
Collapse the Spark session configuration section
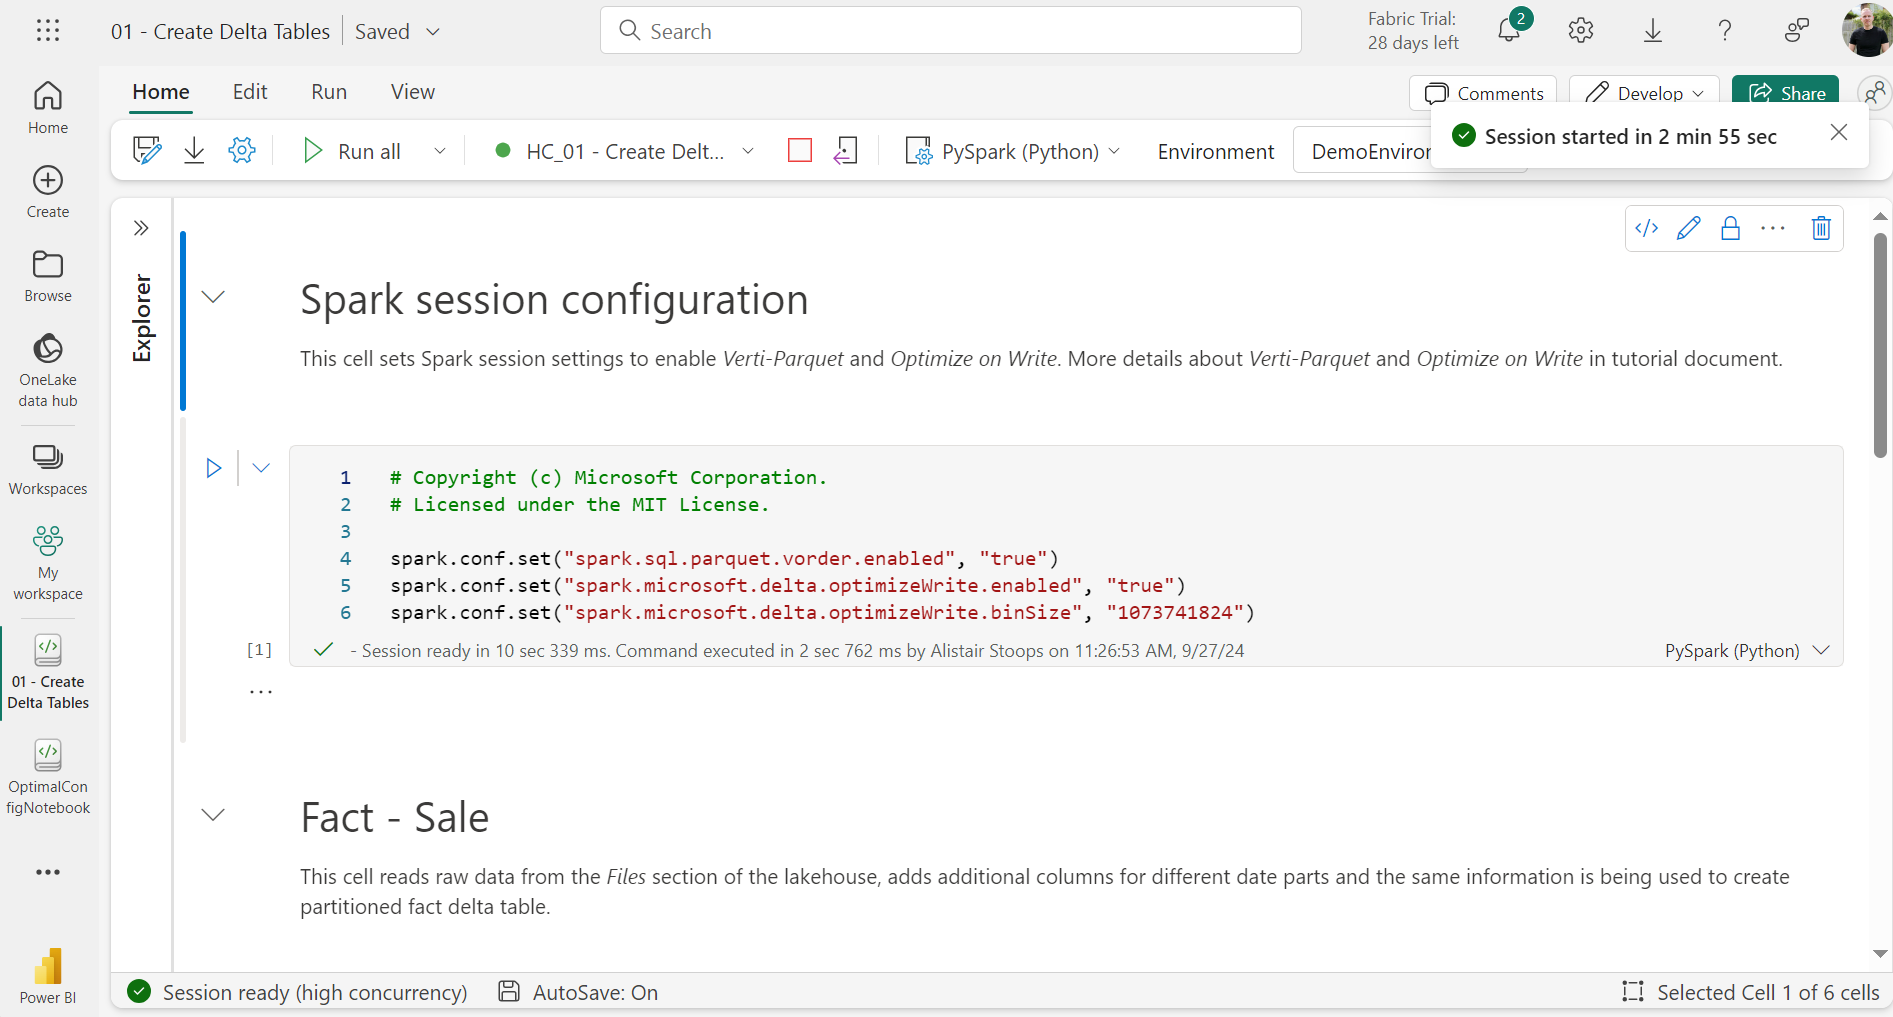click(213, 296)
